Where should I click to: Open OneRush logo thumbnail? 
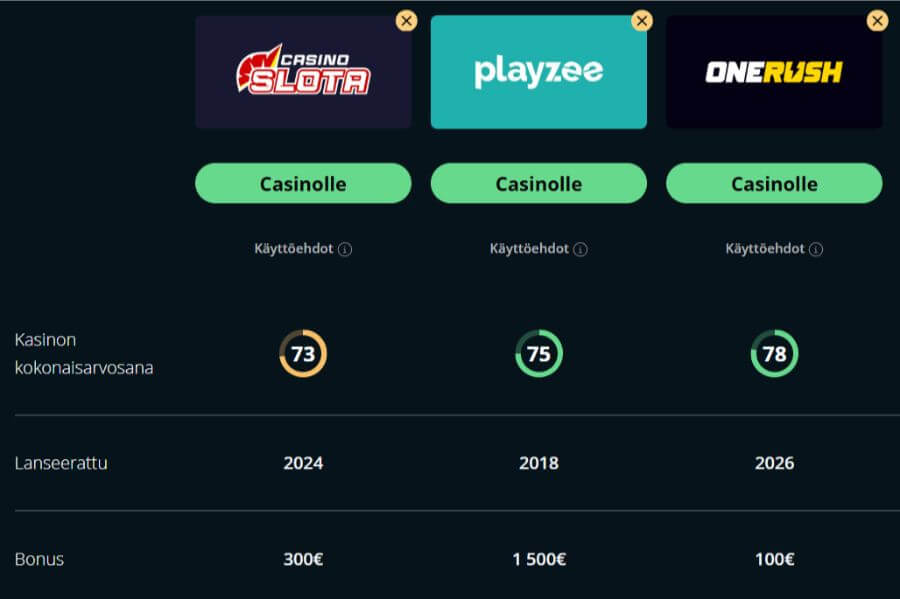pos(774,73)
